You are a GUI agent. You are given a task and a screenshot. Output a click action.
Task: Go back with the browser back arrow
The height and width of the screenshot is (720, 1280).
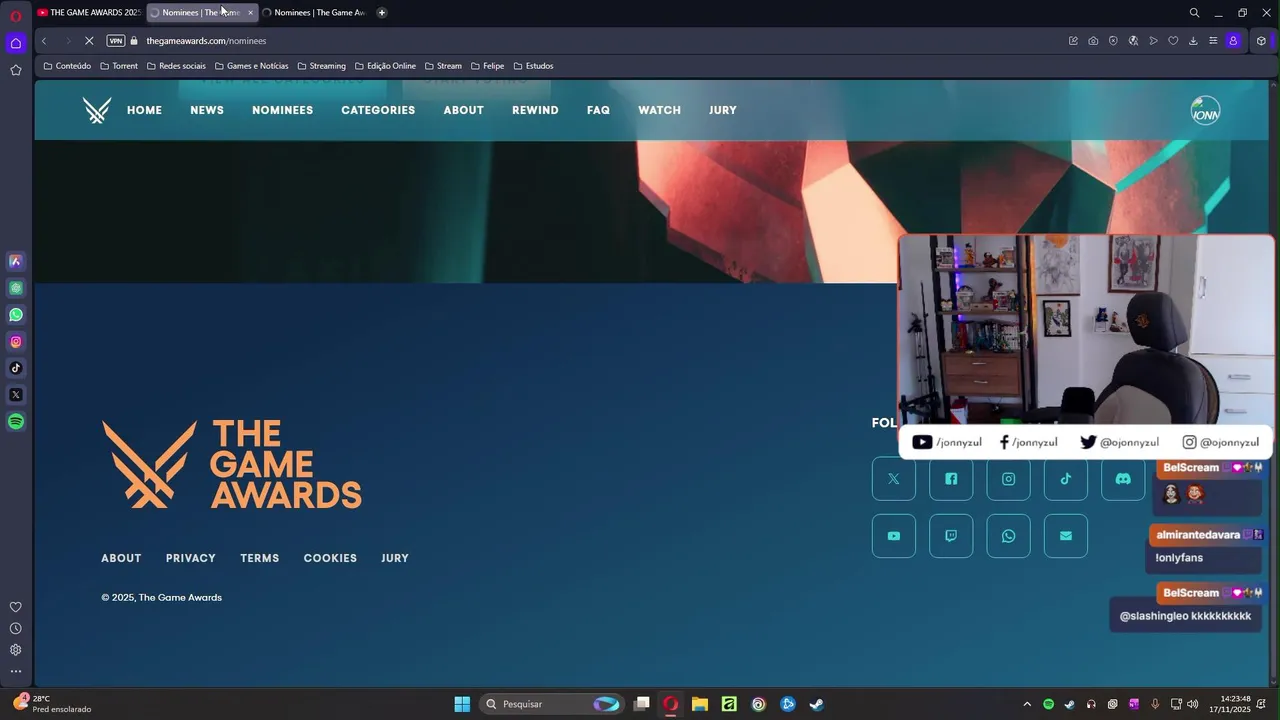point(44,41)
